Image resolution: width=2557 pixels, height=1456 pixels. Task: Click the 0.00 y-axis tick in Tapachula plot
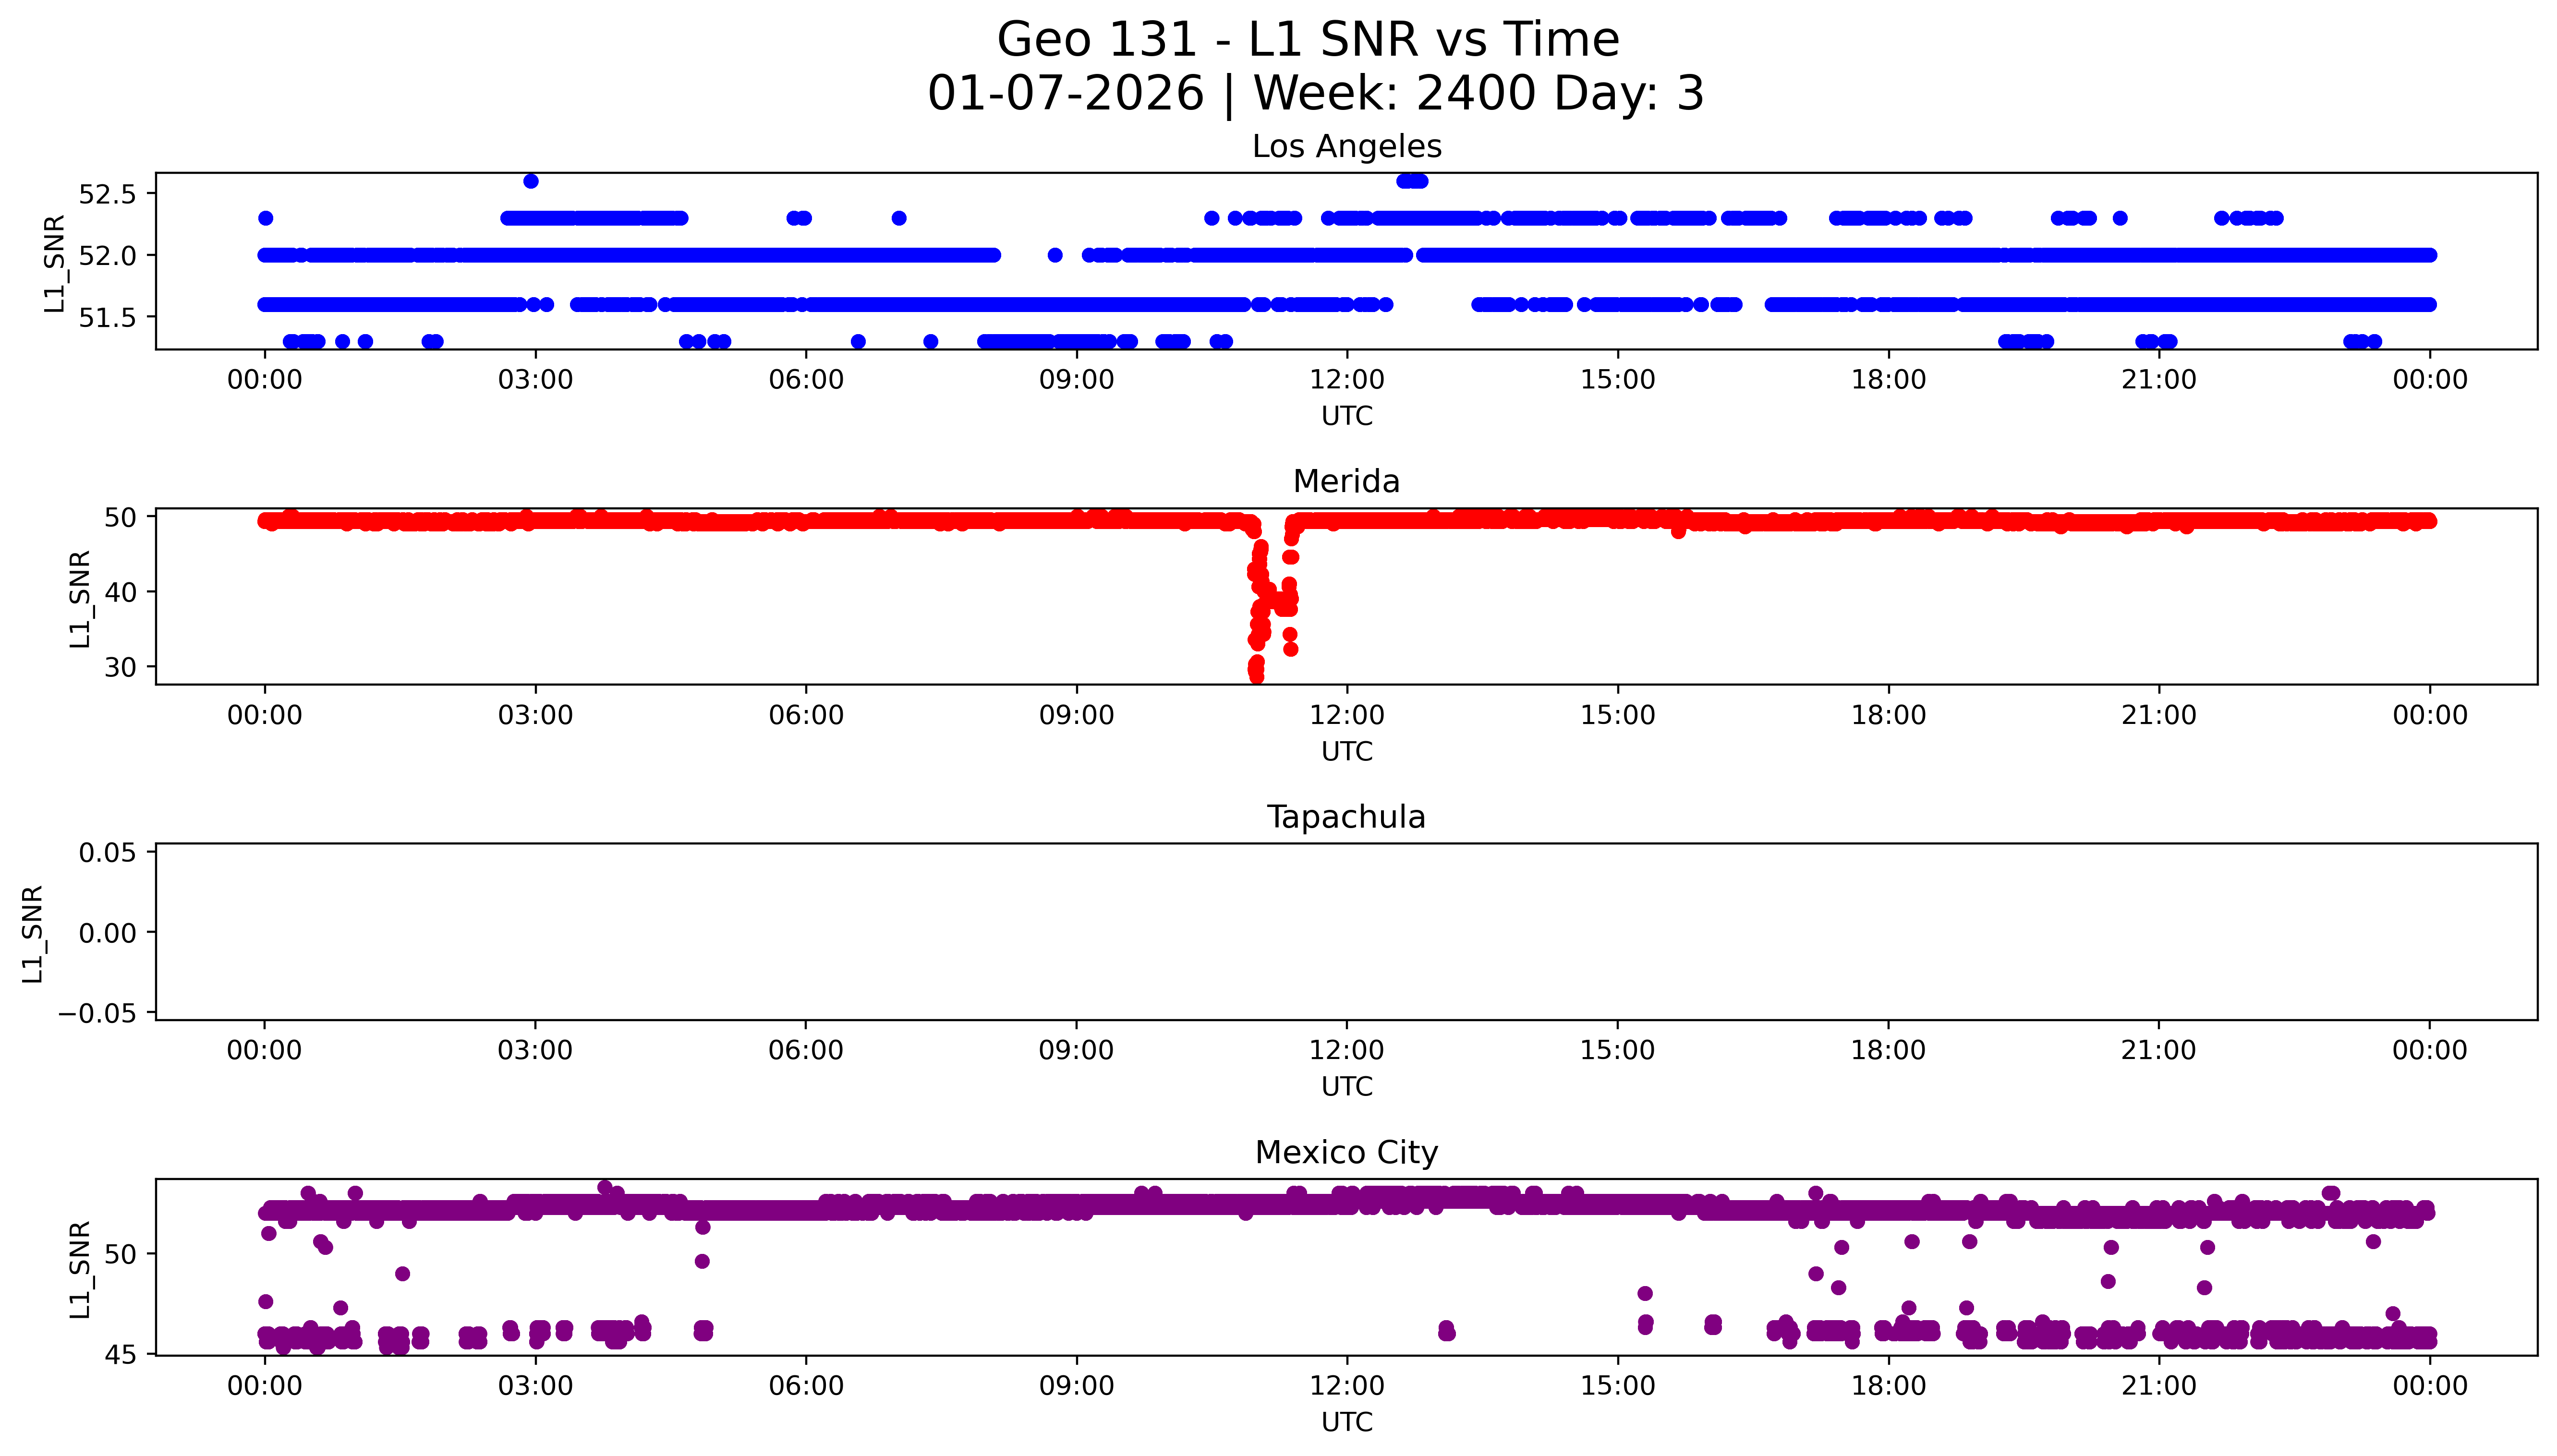pos(107,933)
